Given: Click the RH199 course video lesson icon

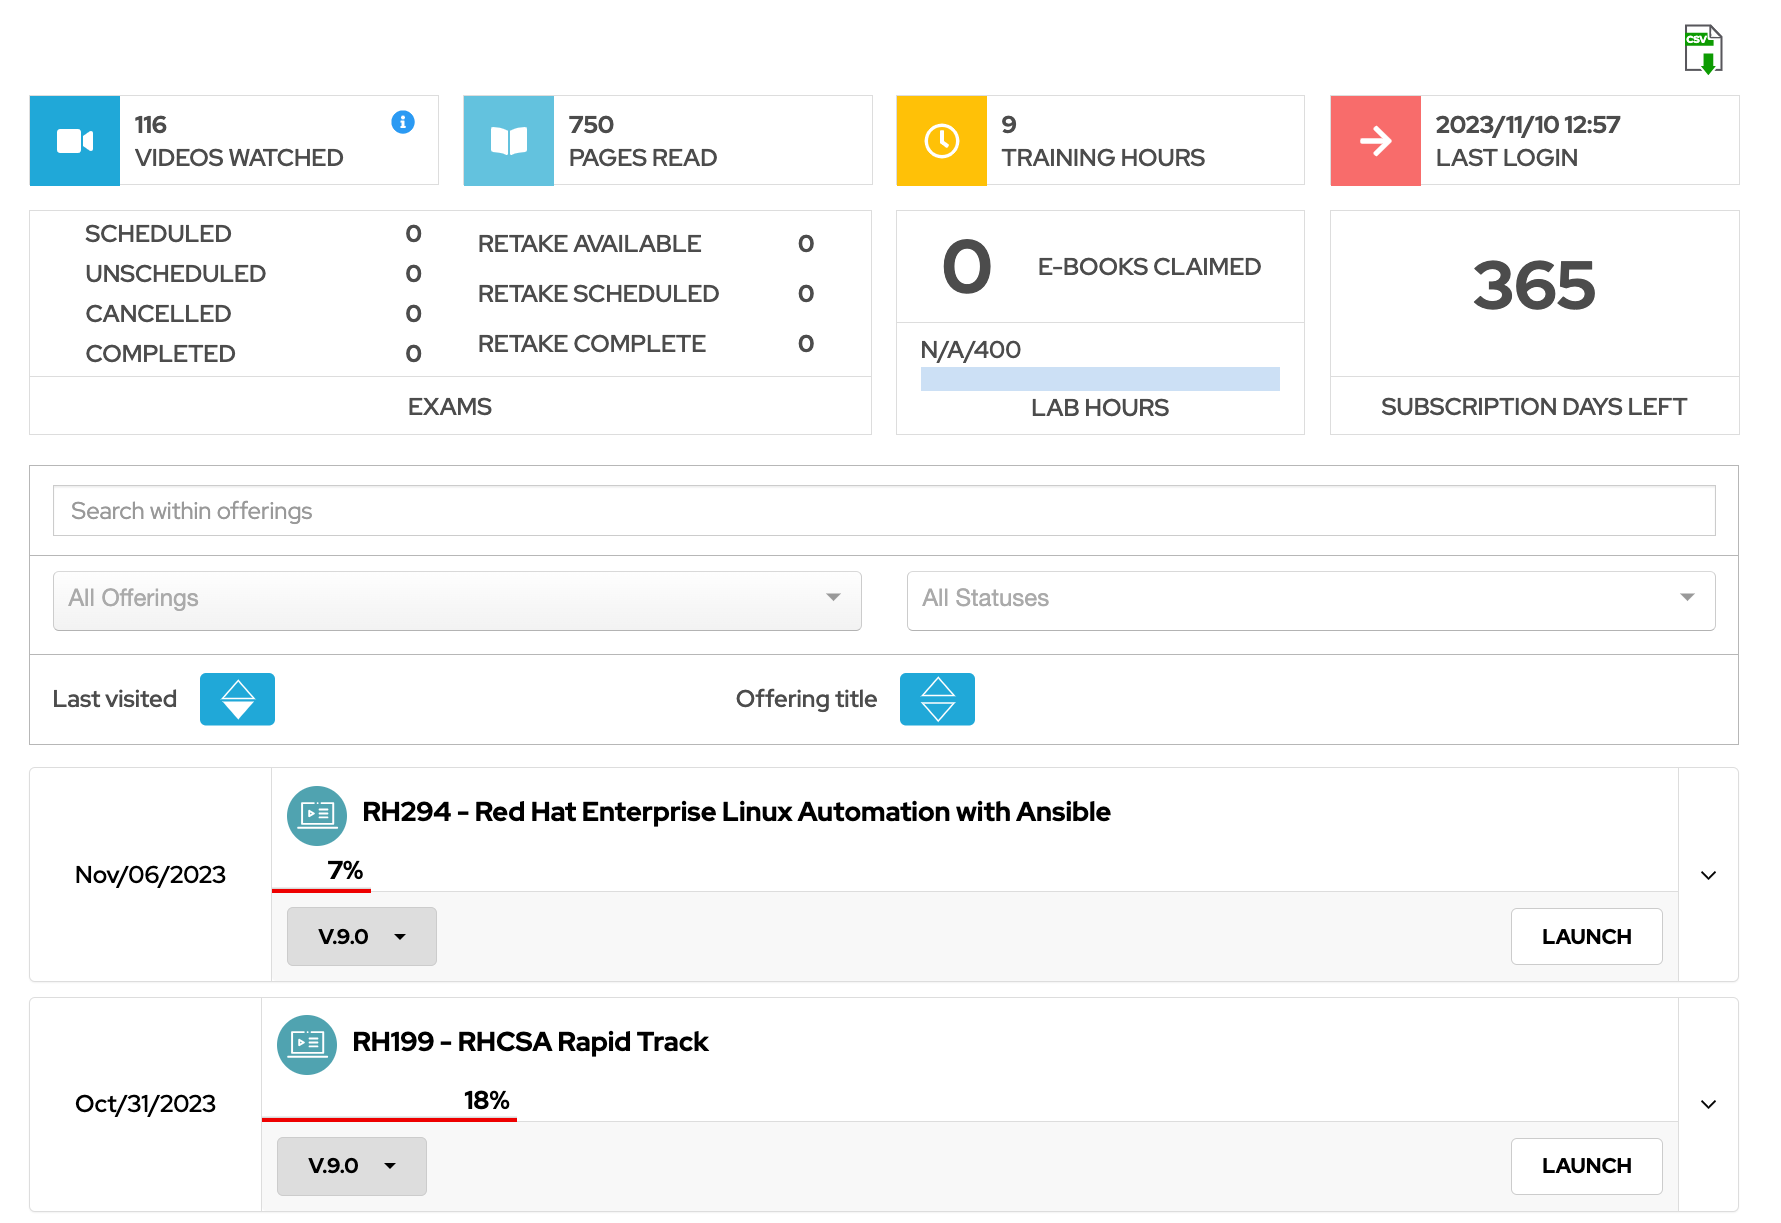Looking at the screenshot, I should point(307,1045).
